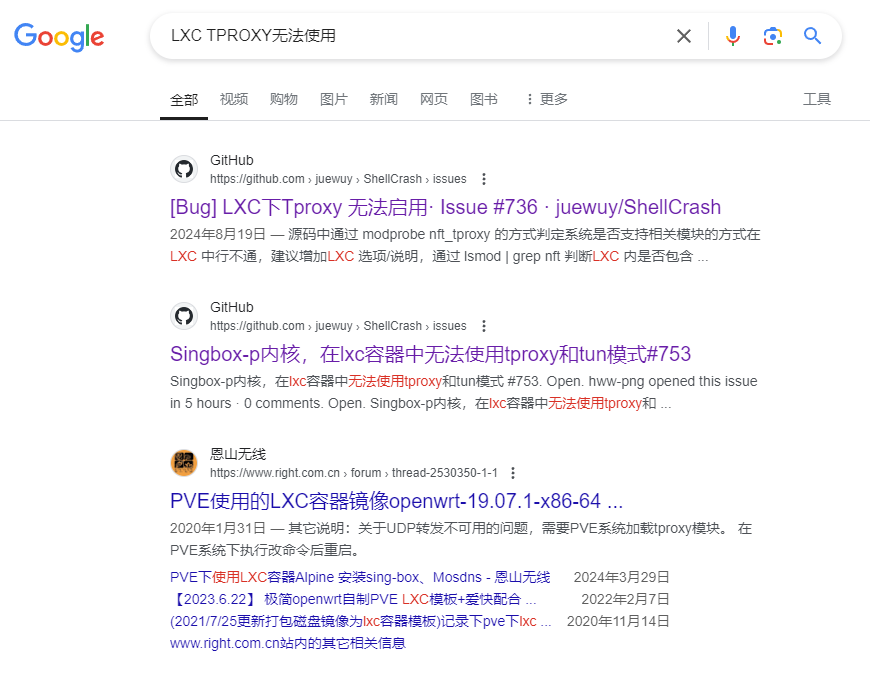Viewport: 870px width, 688px height.
Task: Expand the 更多 options menu
Action: pos(547,99)
